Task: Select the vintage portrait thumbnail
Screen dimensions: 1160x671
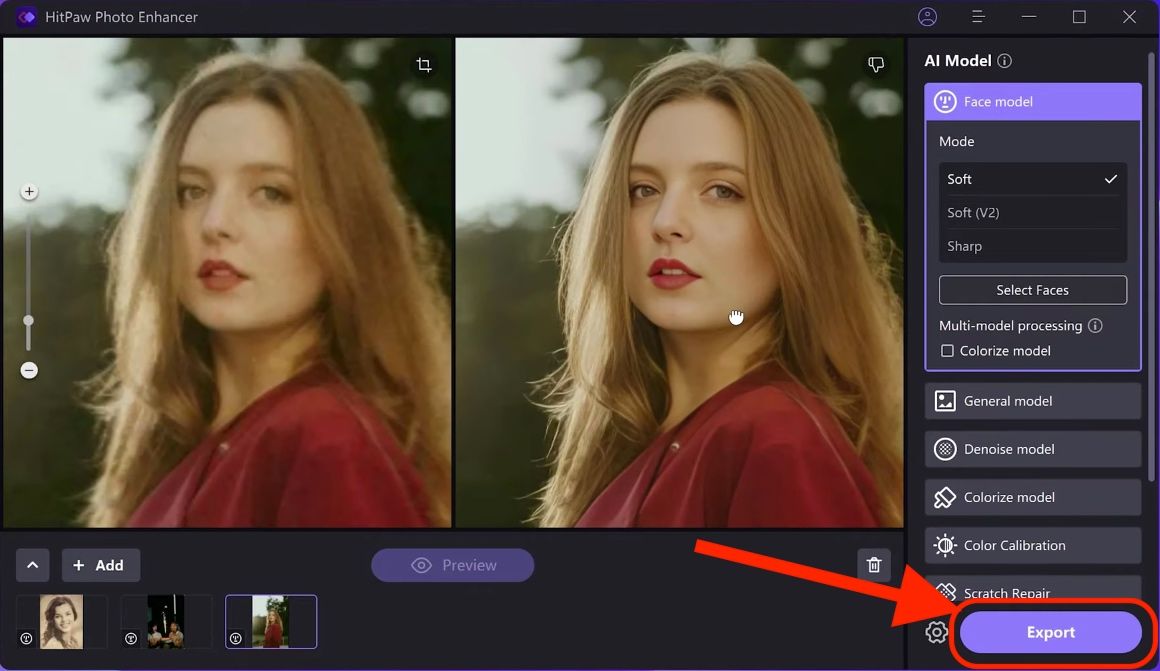Action: (61, 622)
